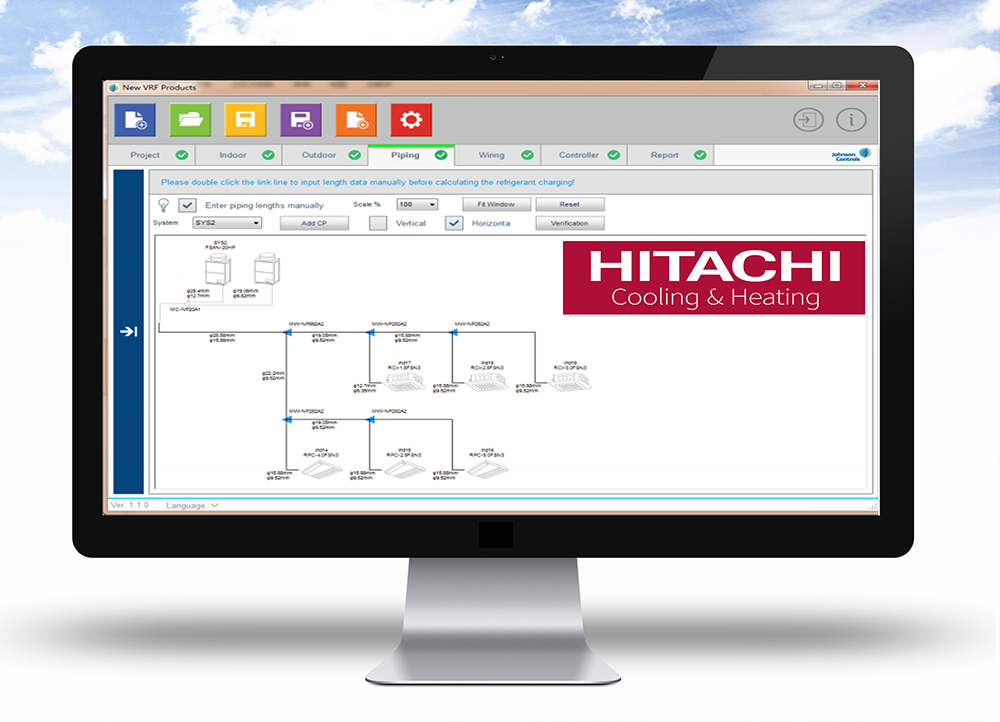Click the purple Save As icon
1000x722 pixels.
tap(300, 120)
